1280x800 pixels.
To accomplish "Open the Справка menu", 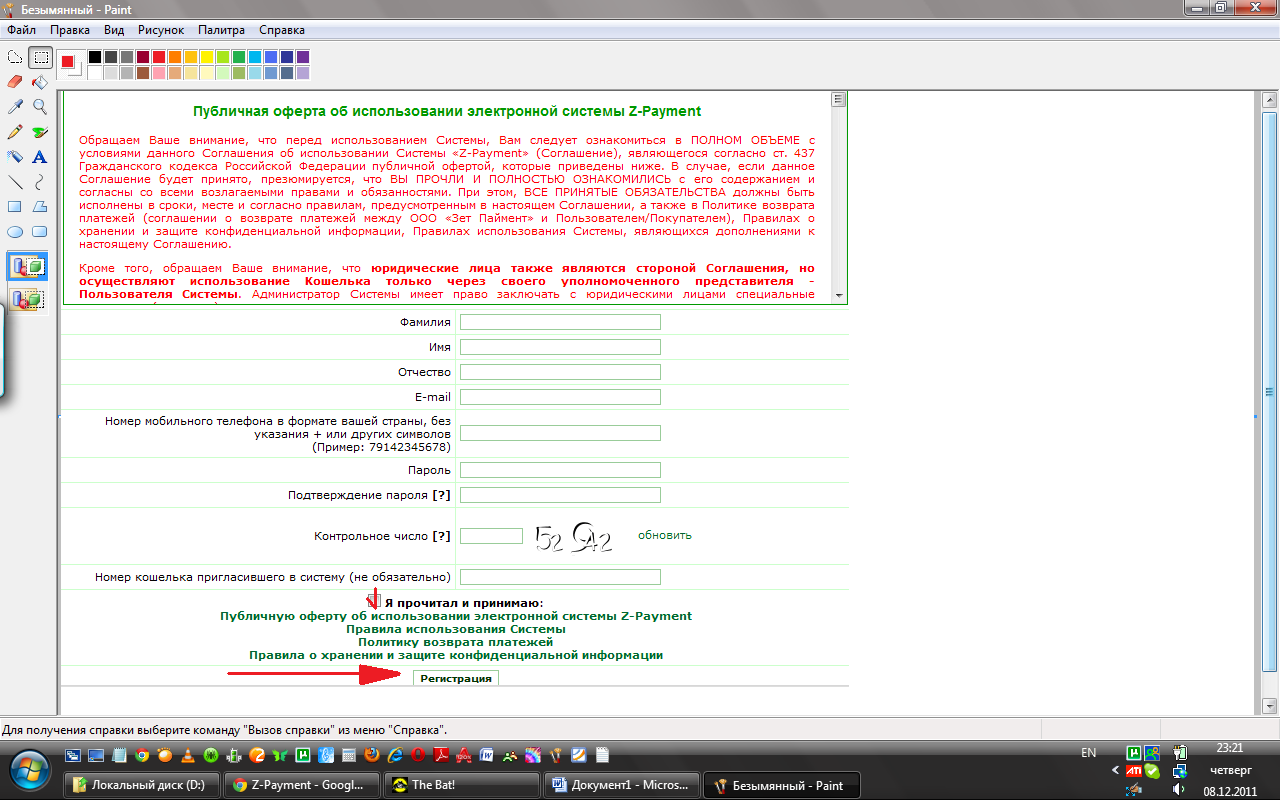I will point(282,30).
